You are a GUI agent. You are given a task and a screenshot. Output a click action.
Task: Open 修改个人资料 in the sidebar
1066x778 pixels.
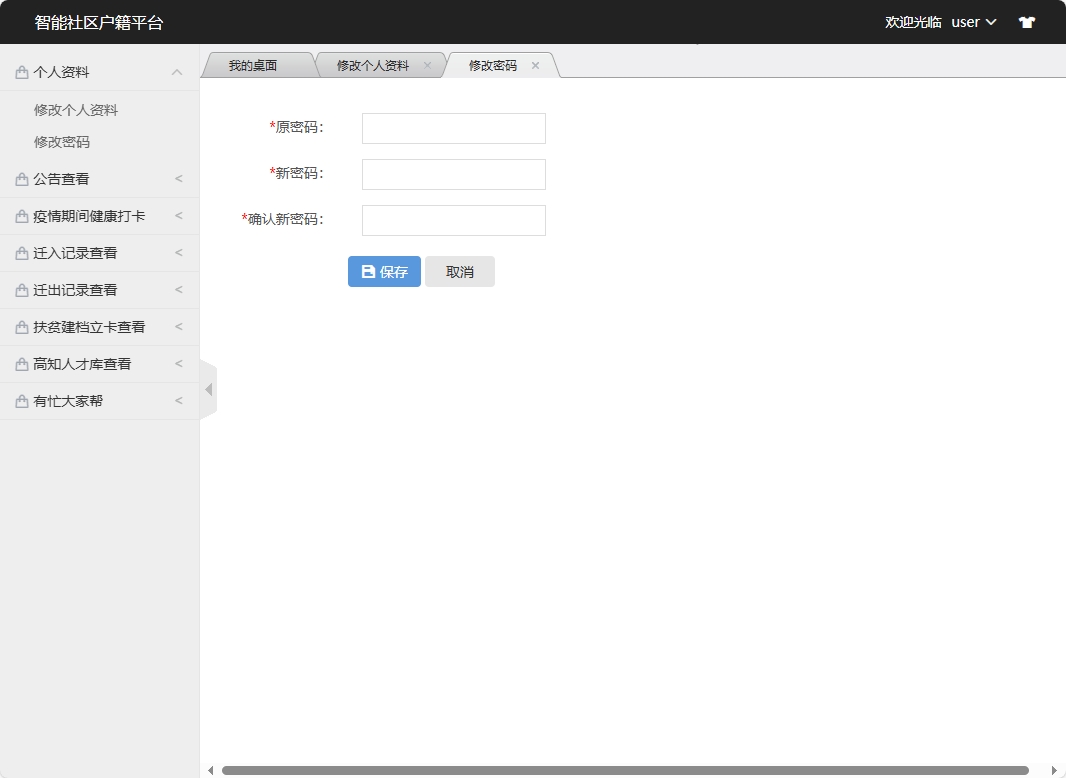(76, 110)
